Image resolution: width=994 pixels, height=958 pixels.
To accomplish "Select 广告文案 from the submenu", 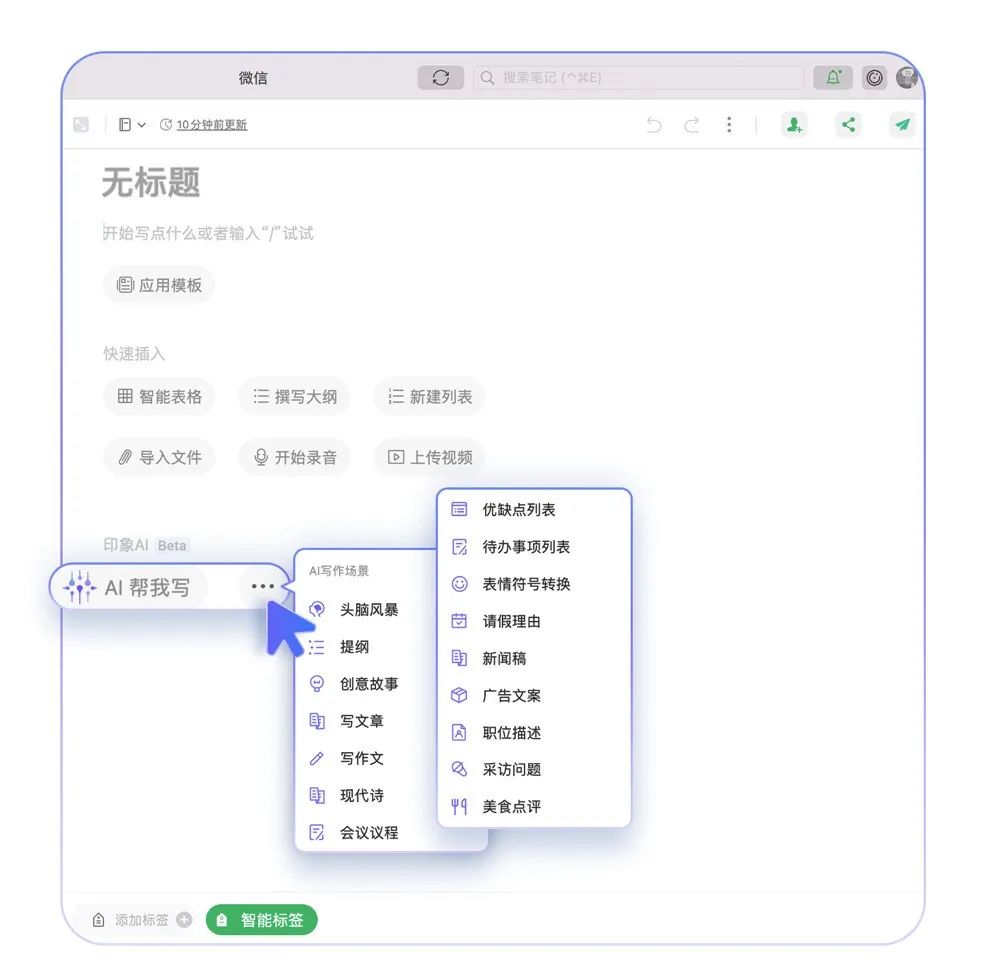I will click(x=511, y=696).
